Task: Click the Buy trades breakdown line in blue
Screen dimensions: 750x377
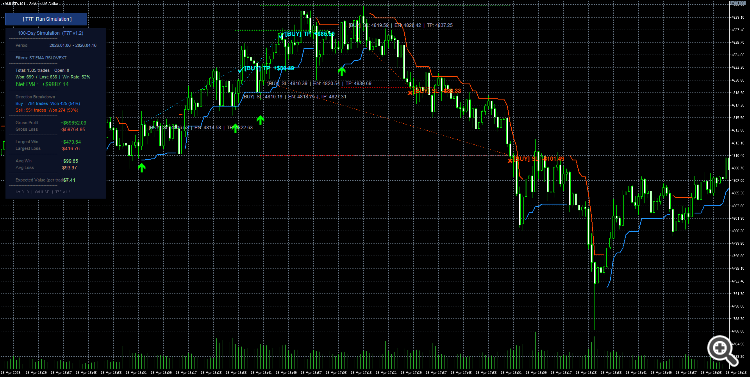Action: (x=48, y=103)
